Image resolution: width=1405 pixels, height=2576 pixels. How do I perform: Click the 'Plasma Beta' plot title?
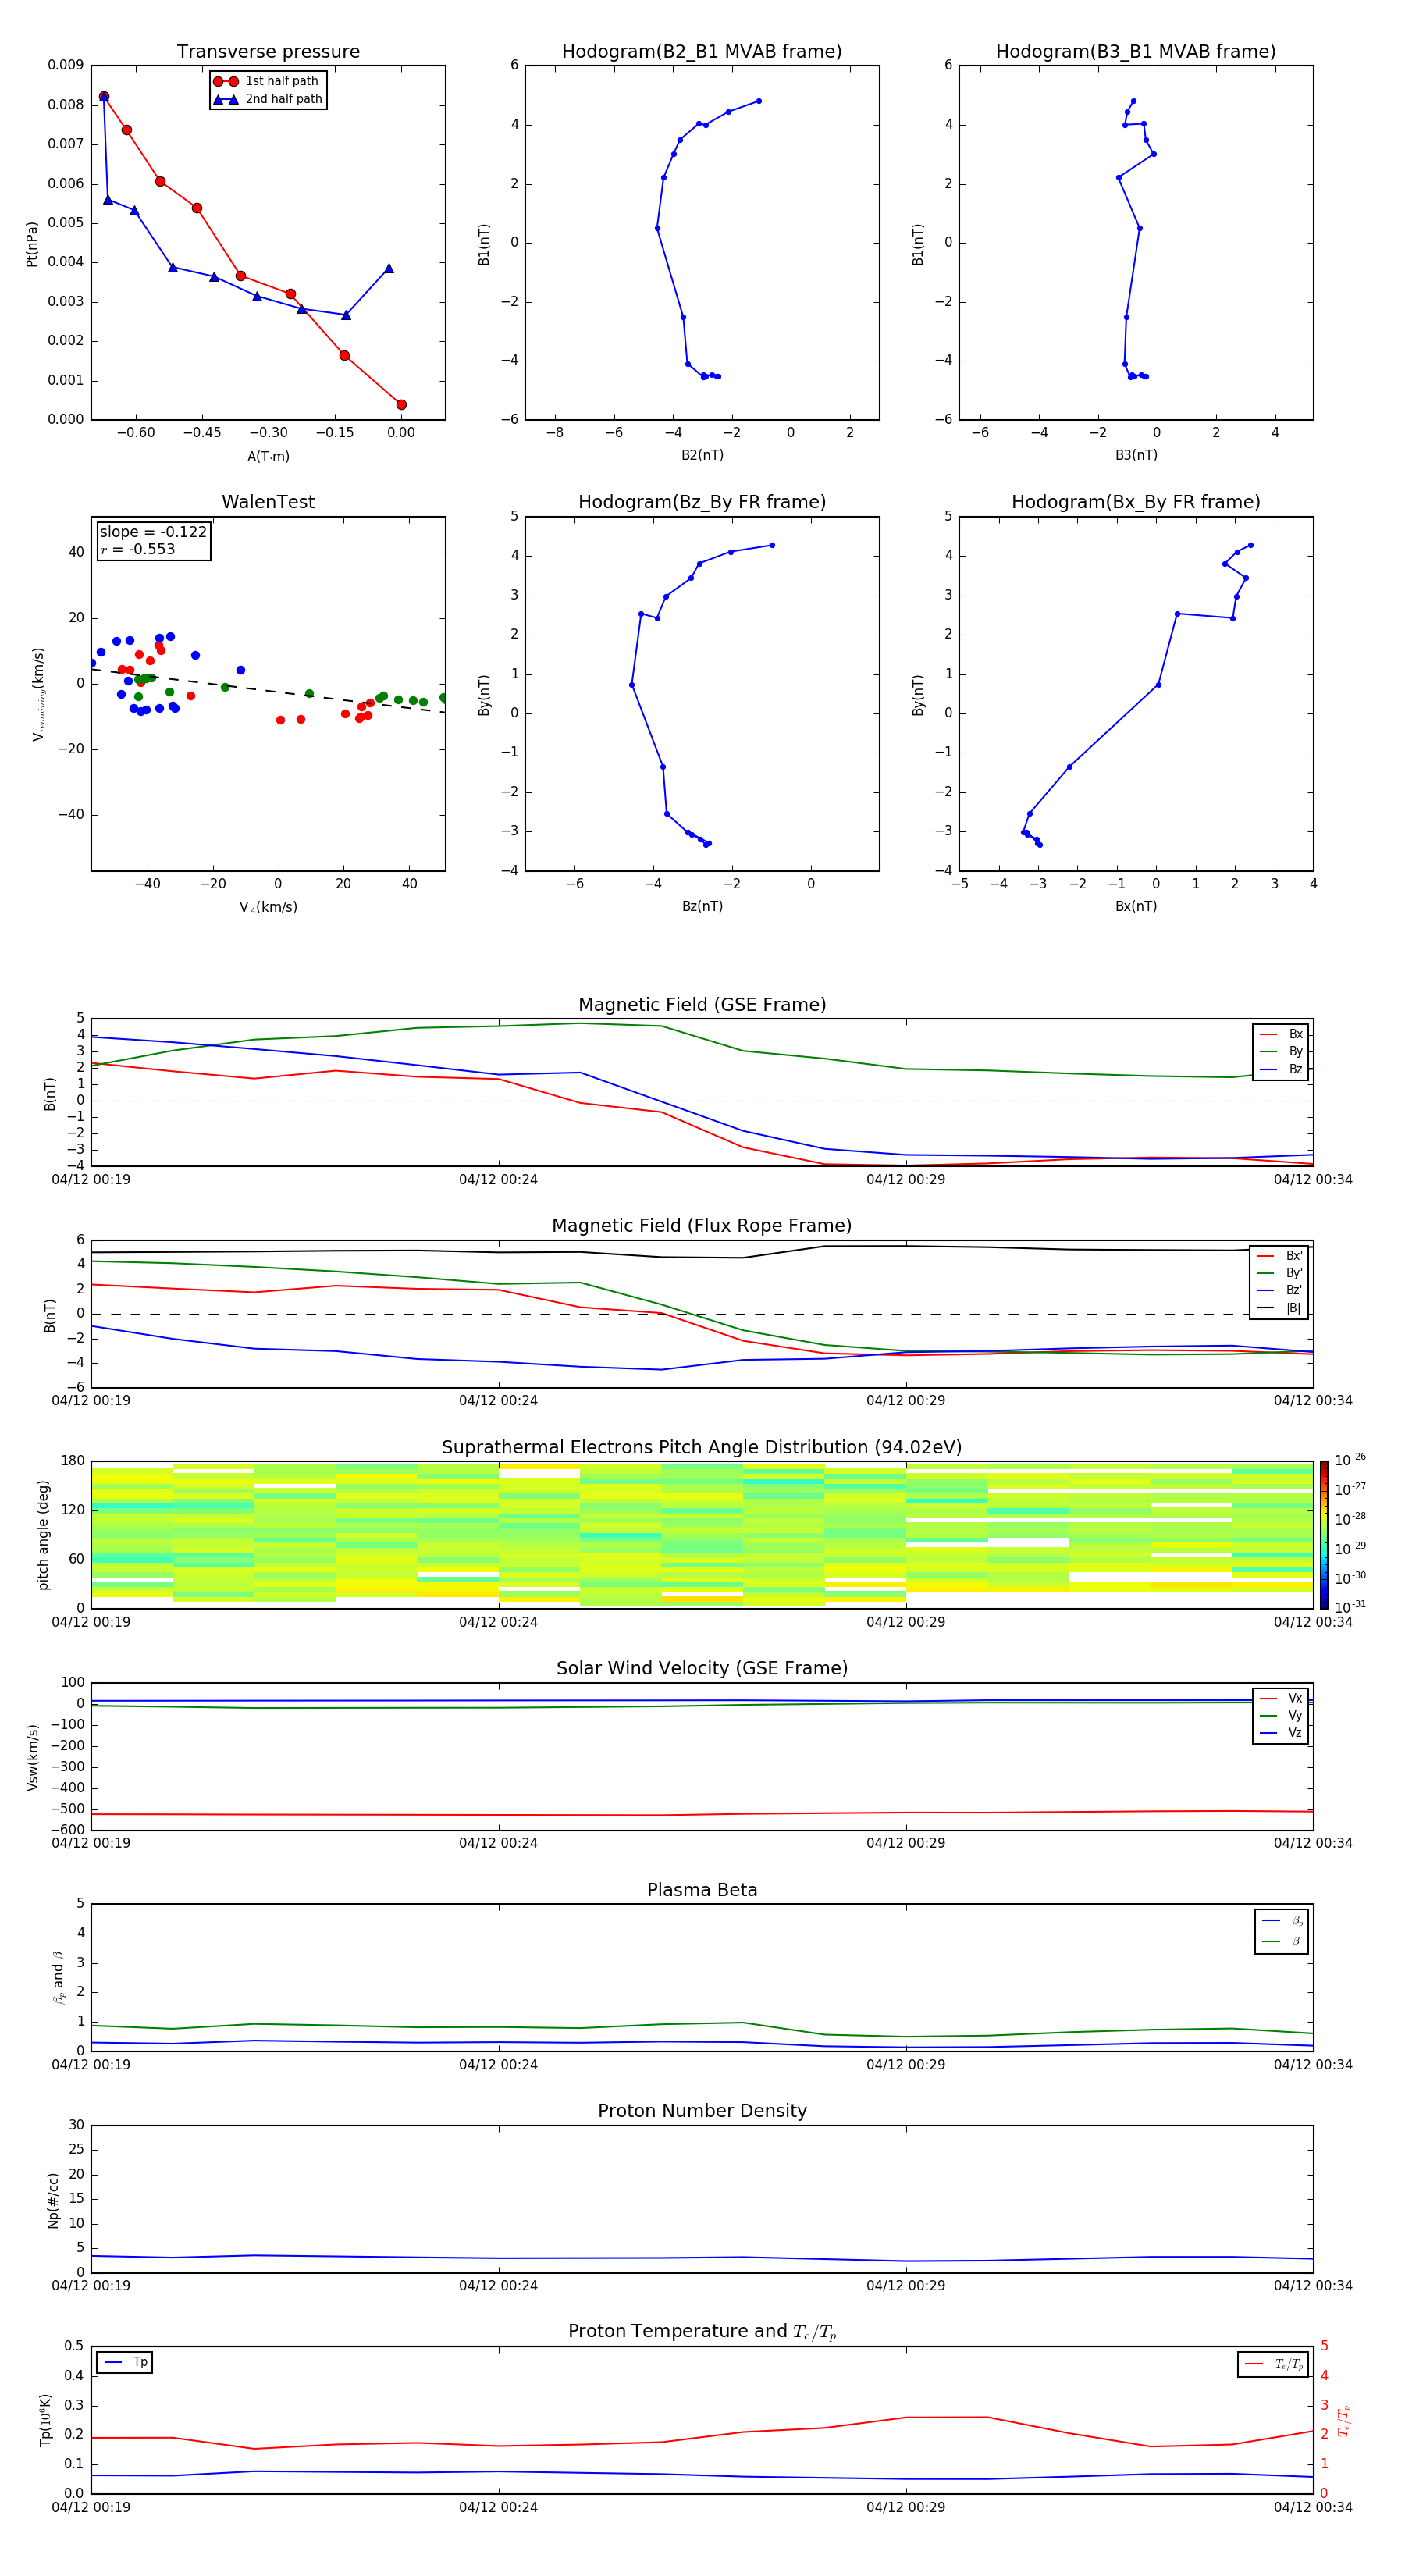(702, 1890)
